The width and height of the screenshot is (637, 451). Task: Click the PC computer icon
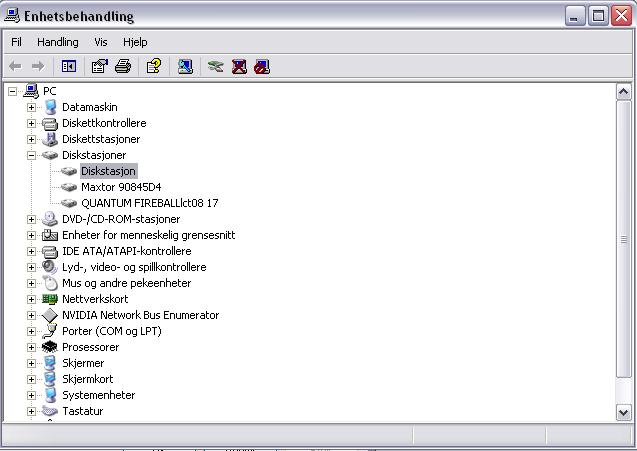coord(31,91)
